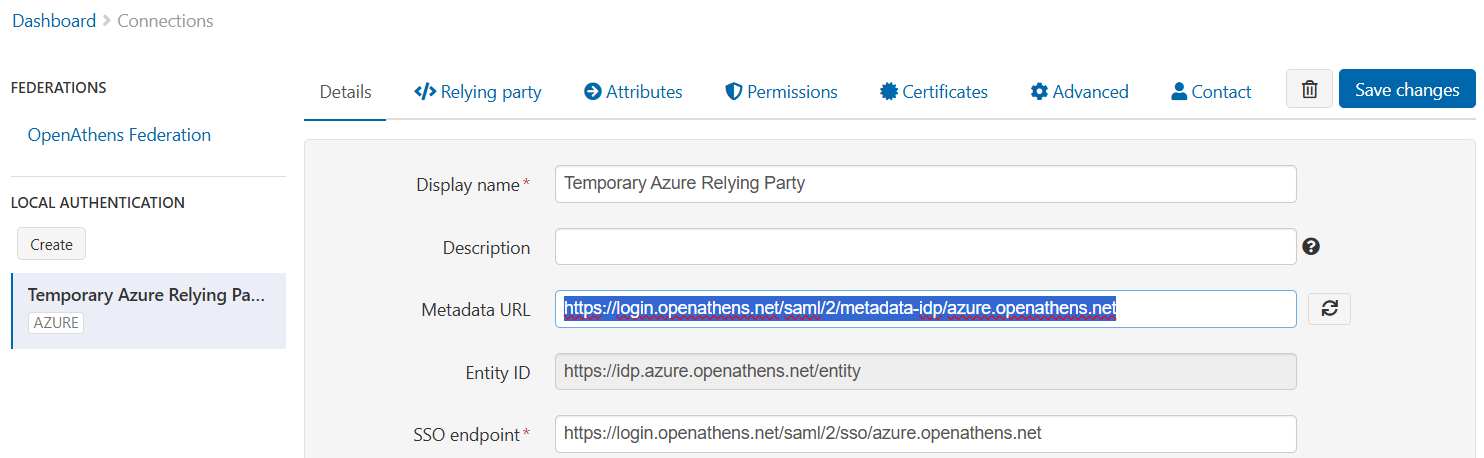Click the Description field label
Screen dimensions: 1484x458
coord(487,248)
